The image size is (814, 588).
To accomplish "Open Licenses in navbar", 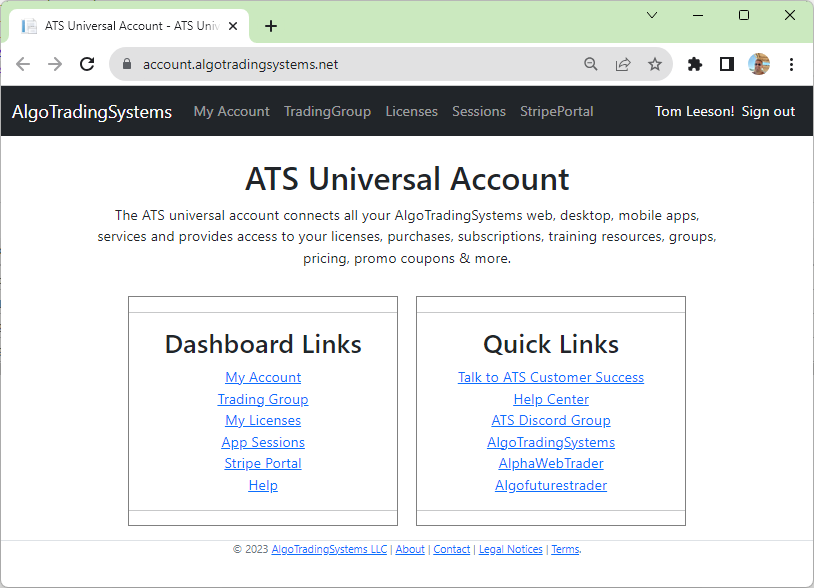I will [412, 112].
